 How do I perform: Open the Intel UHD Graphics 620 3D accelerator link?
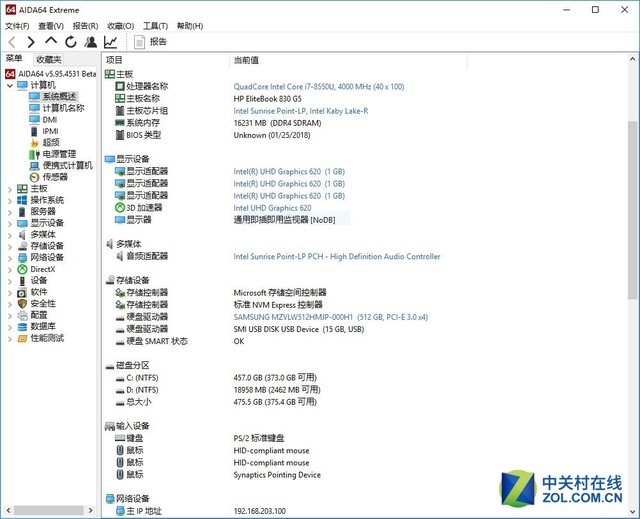[x=272, y=208]
